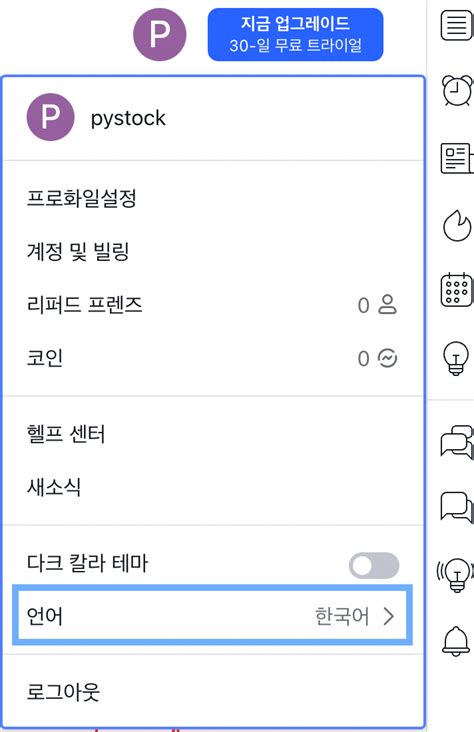
Task: Open the watchlist panel icon
Action: 457,26
